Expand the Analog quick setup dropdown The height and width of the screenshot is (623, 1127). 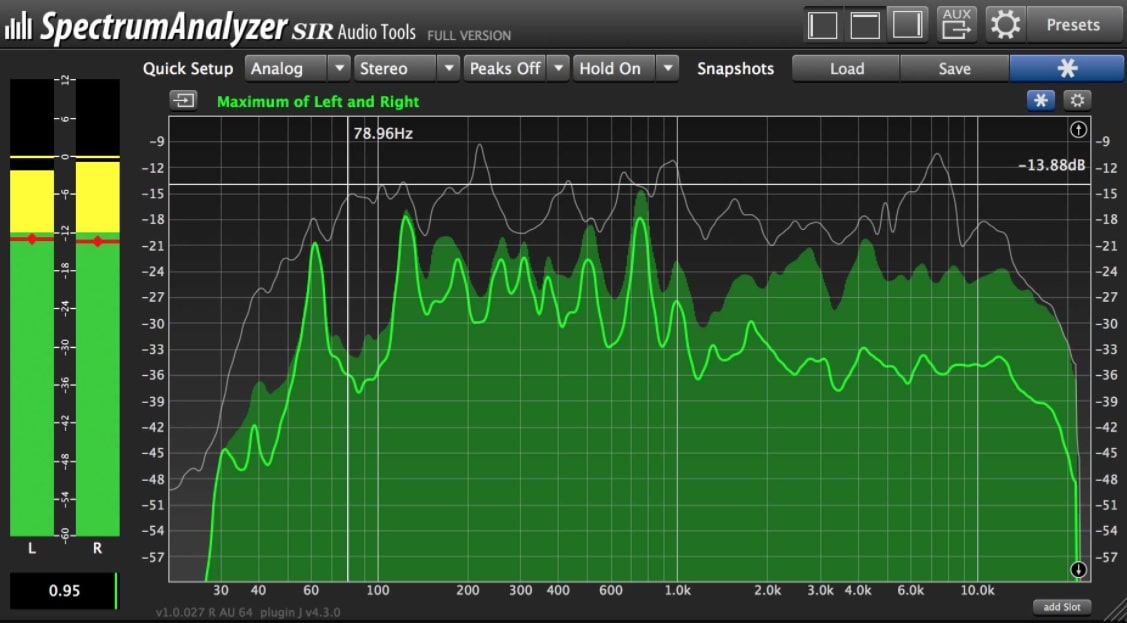coord(338,68)
